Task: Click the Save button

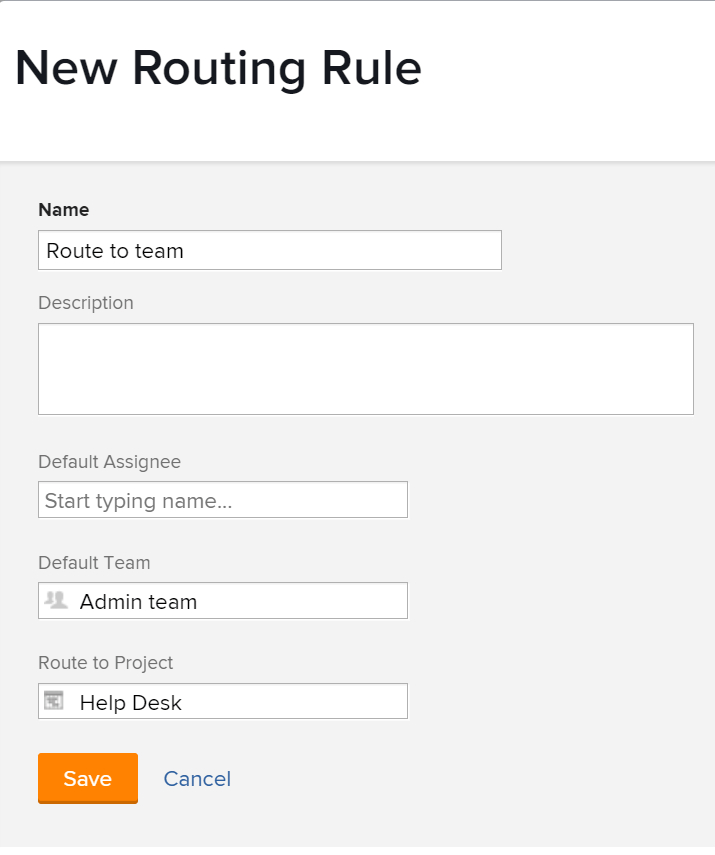Action: [87, 778]
